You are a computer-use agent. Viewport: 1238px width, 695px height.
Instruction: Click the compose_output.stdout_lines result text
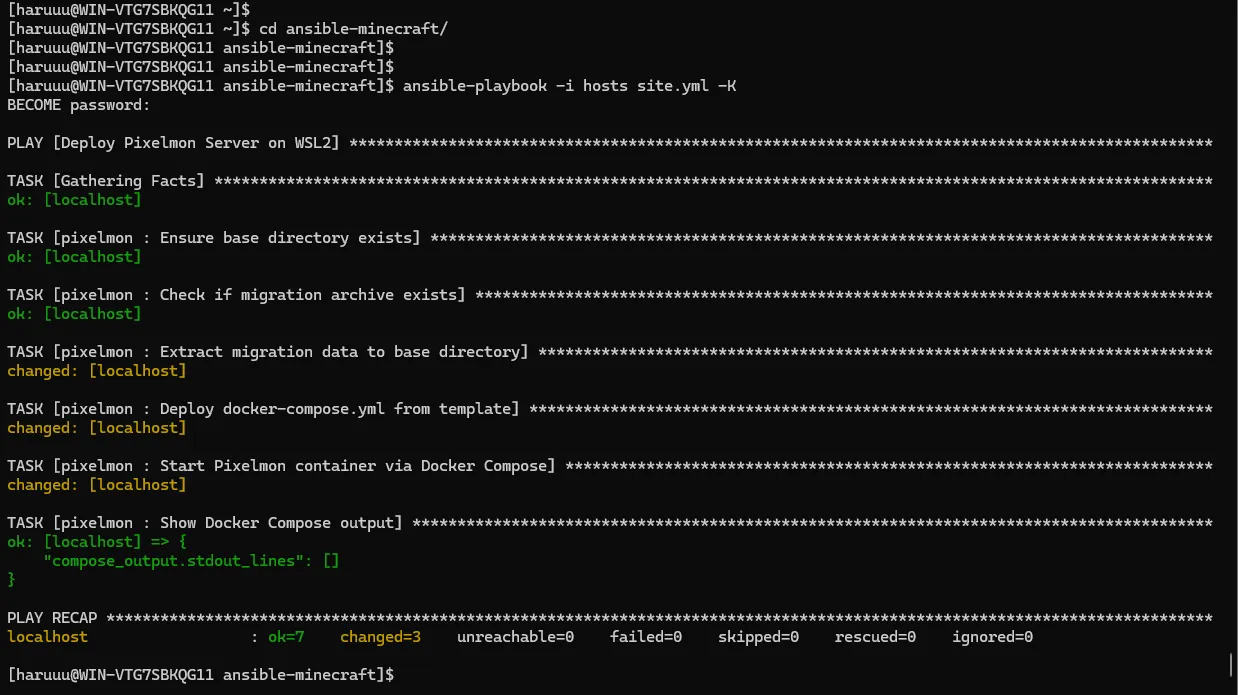(191, 561)
